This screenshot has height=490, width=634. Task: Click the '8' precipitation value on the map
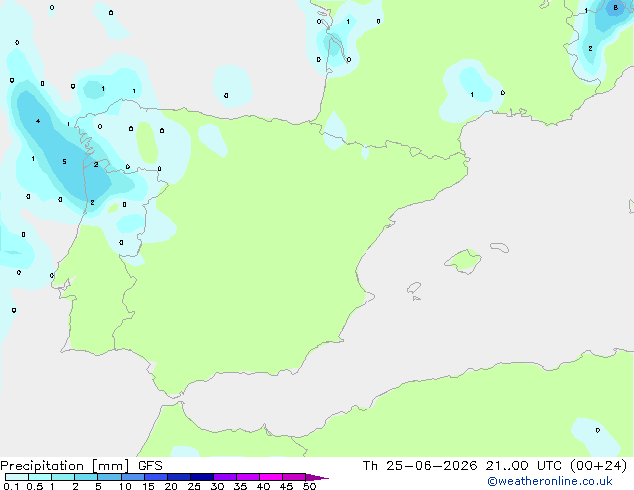615,7
